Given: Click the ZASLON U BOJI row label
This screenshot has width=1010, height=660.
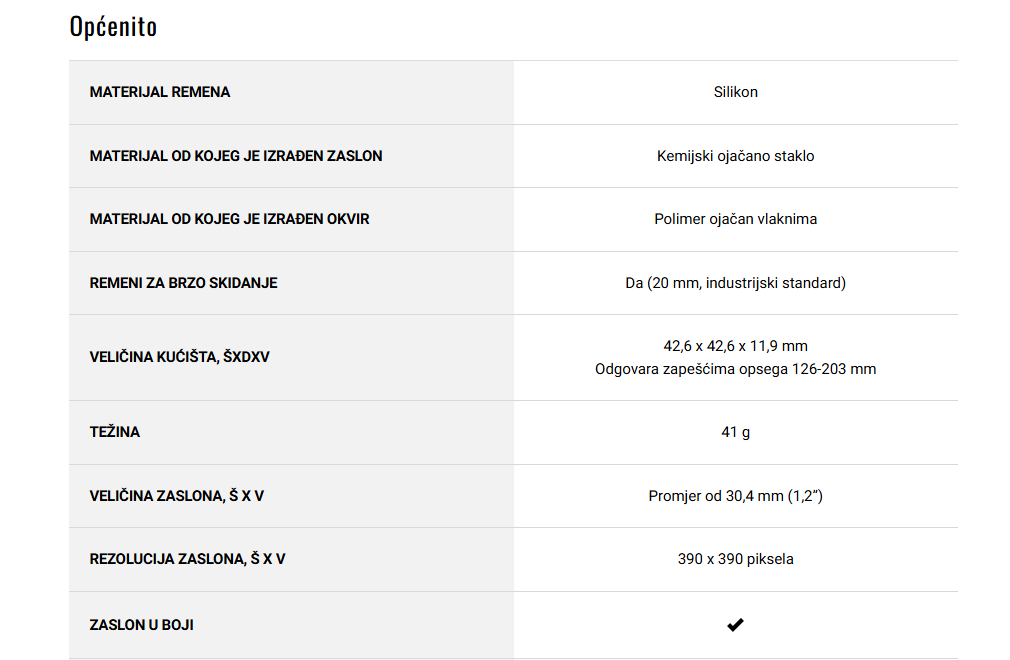Looking at the screenshot, I should pyautogui.click(x=142, y=625).
